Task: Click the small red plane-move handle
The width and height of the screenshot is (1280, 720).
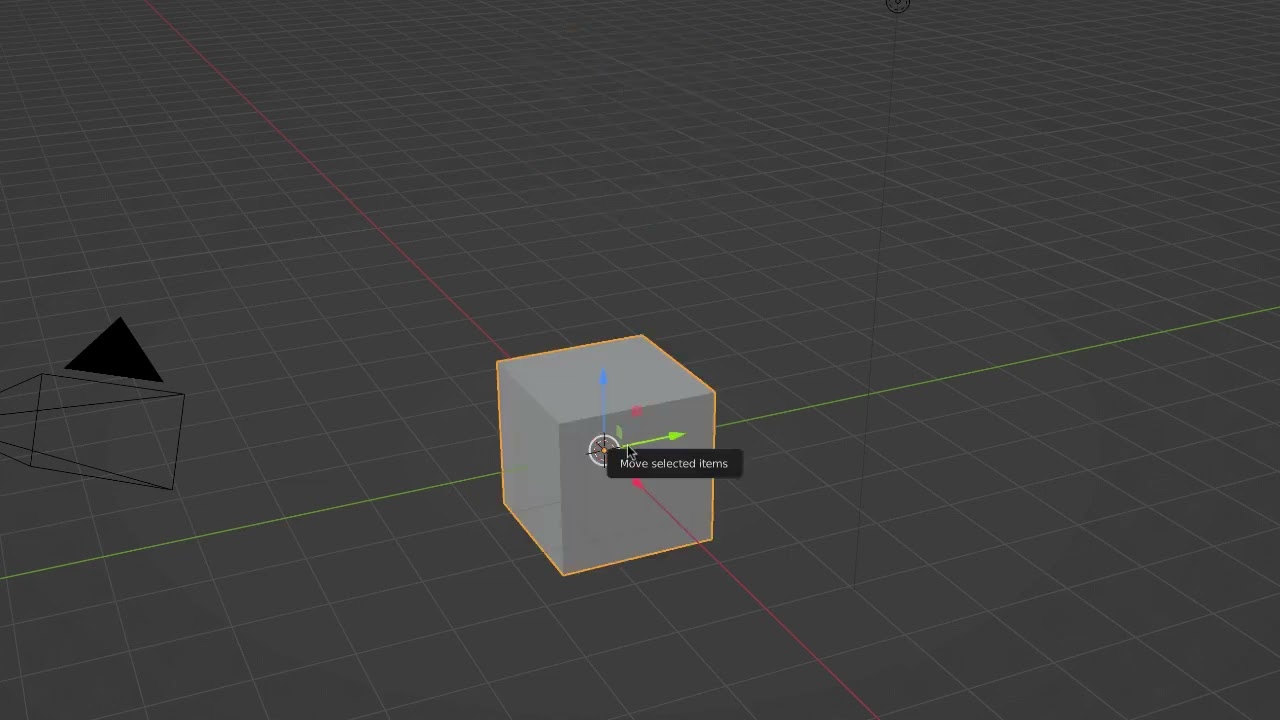Action: point(637,411)
